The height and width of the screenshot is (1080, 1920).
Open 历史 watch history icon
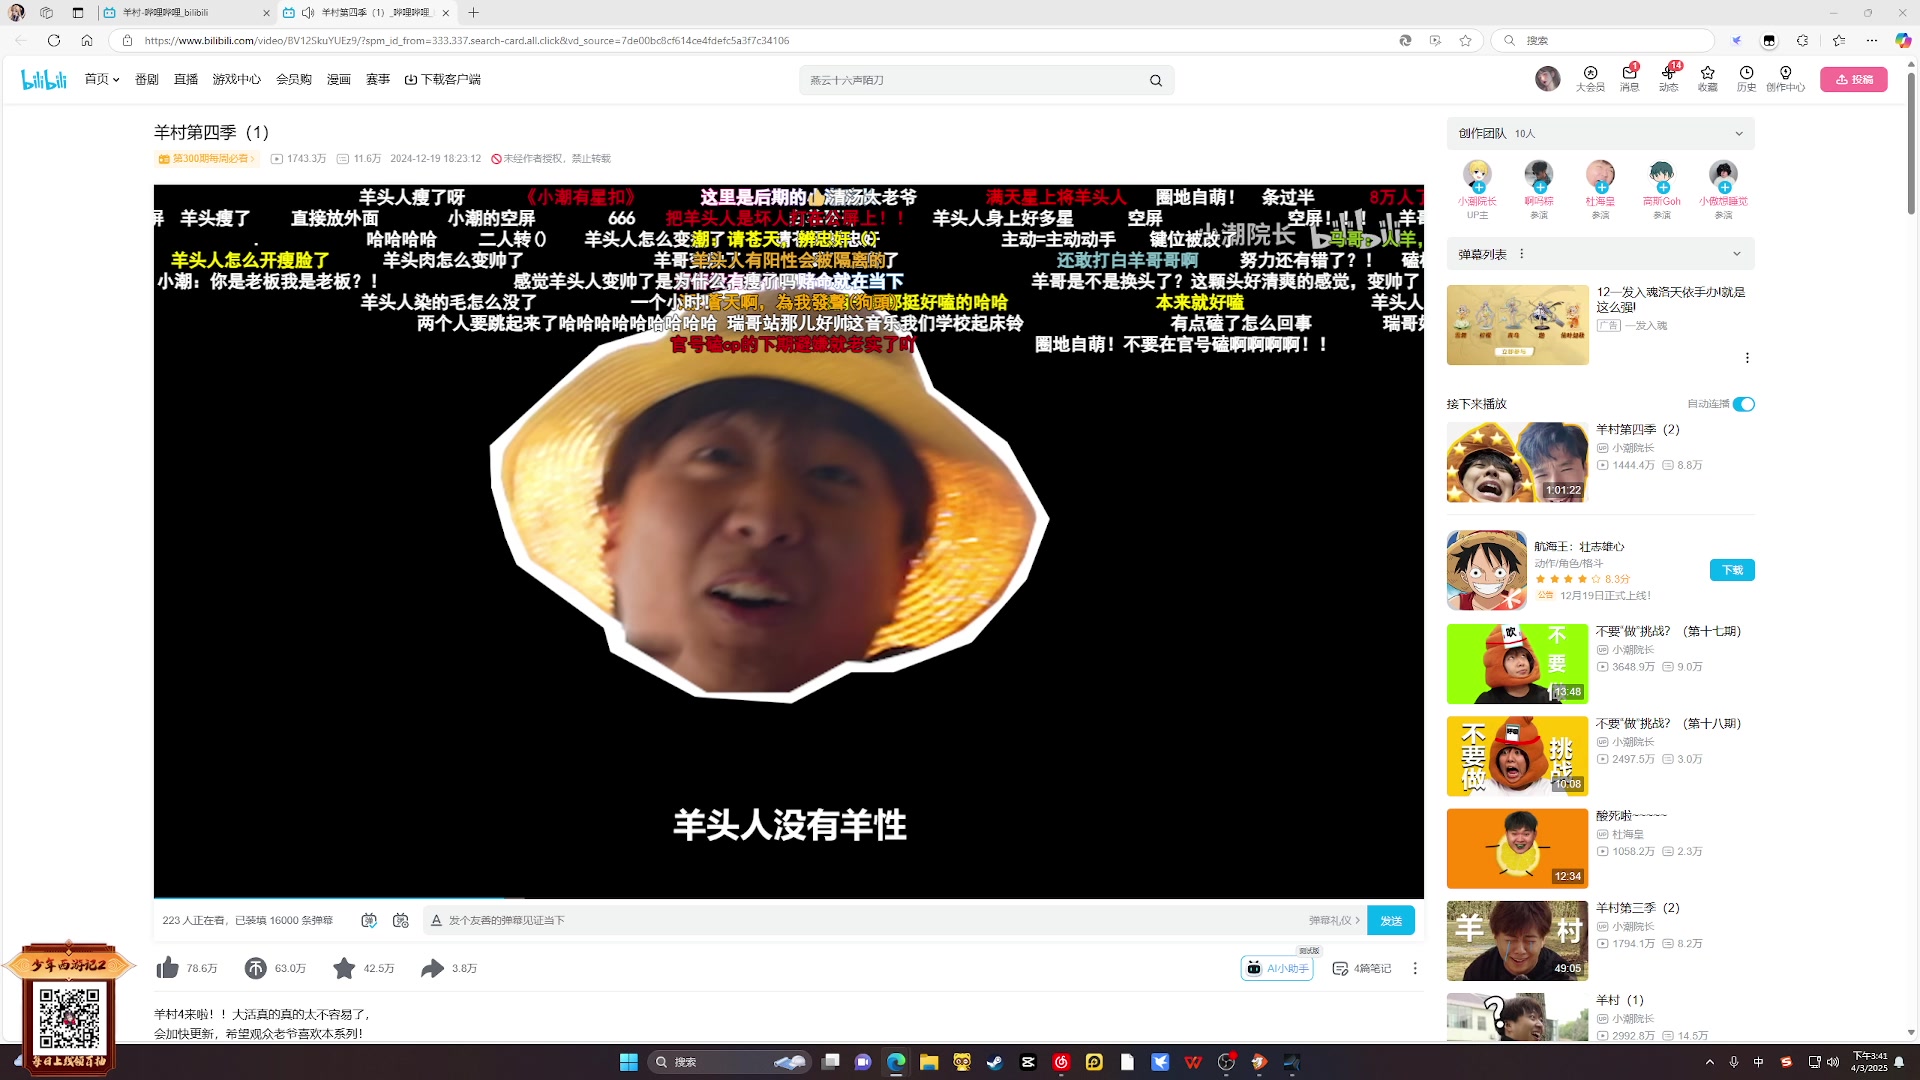pyautogui.click(x=1746, y=79)
